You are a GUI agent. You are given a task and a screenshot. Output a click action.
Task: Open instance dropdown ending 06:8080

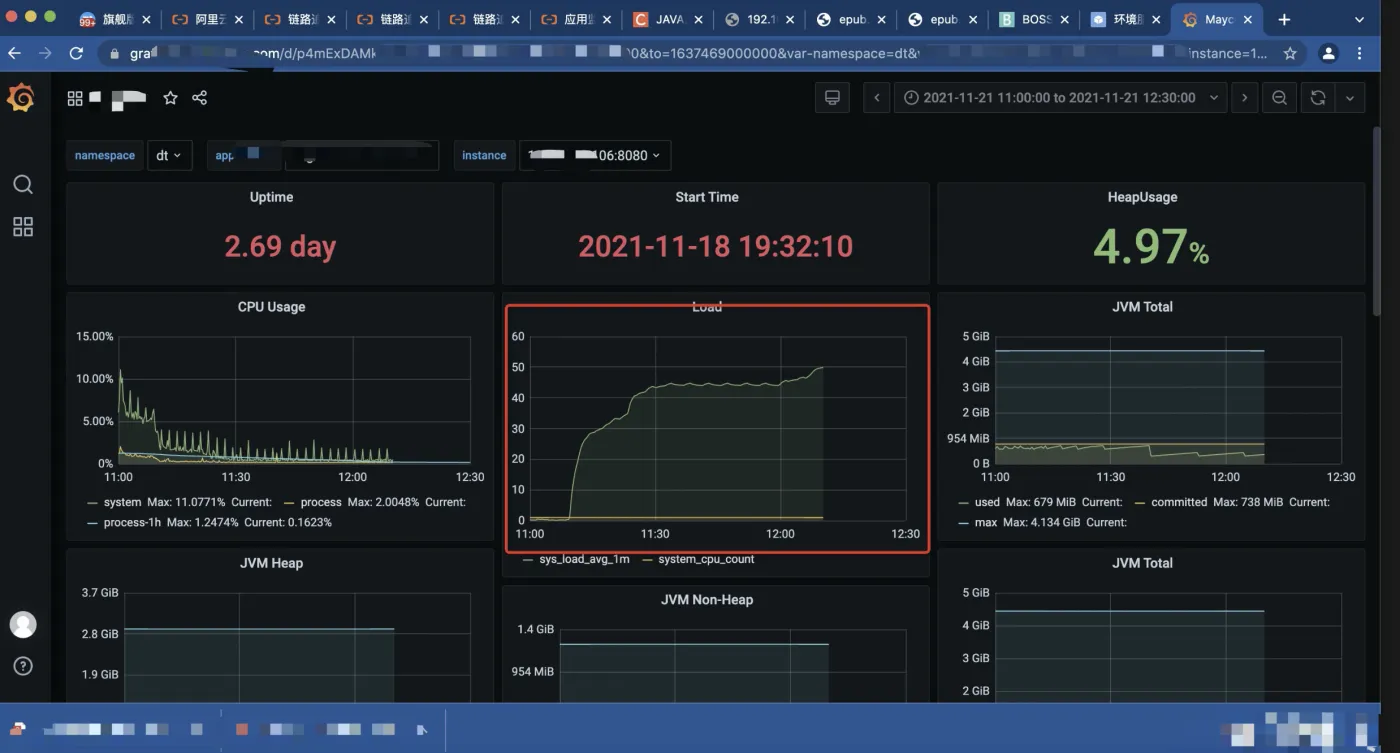[594, 155]
